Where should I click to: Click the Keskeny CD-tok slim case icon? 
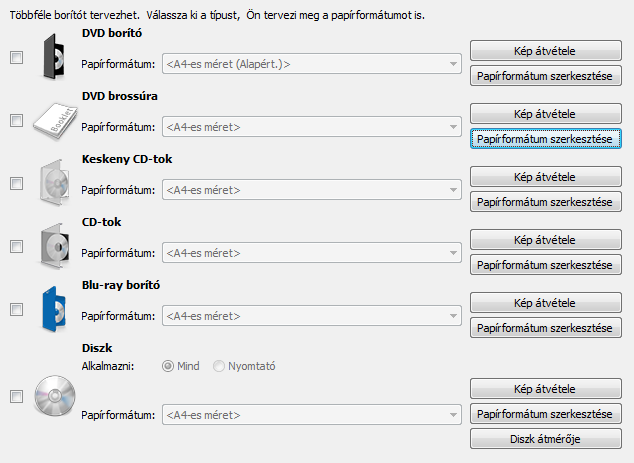tap(55, 182)
